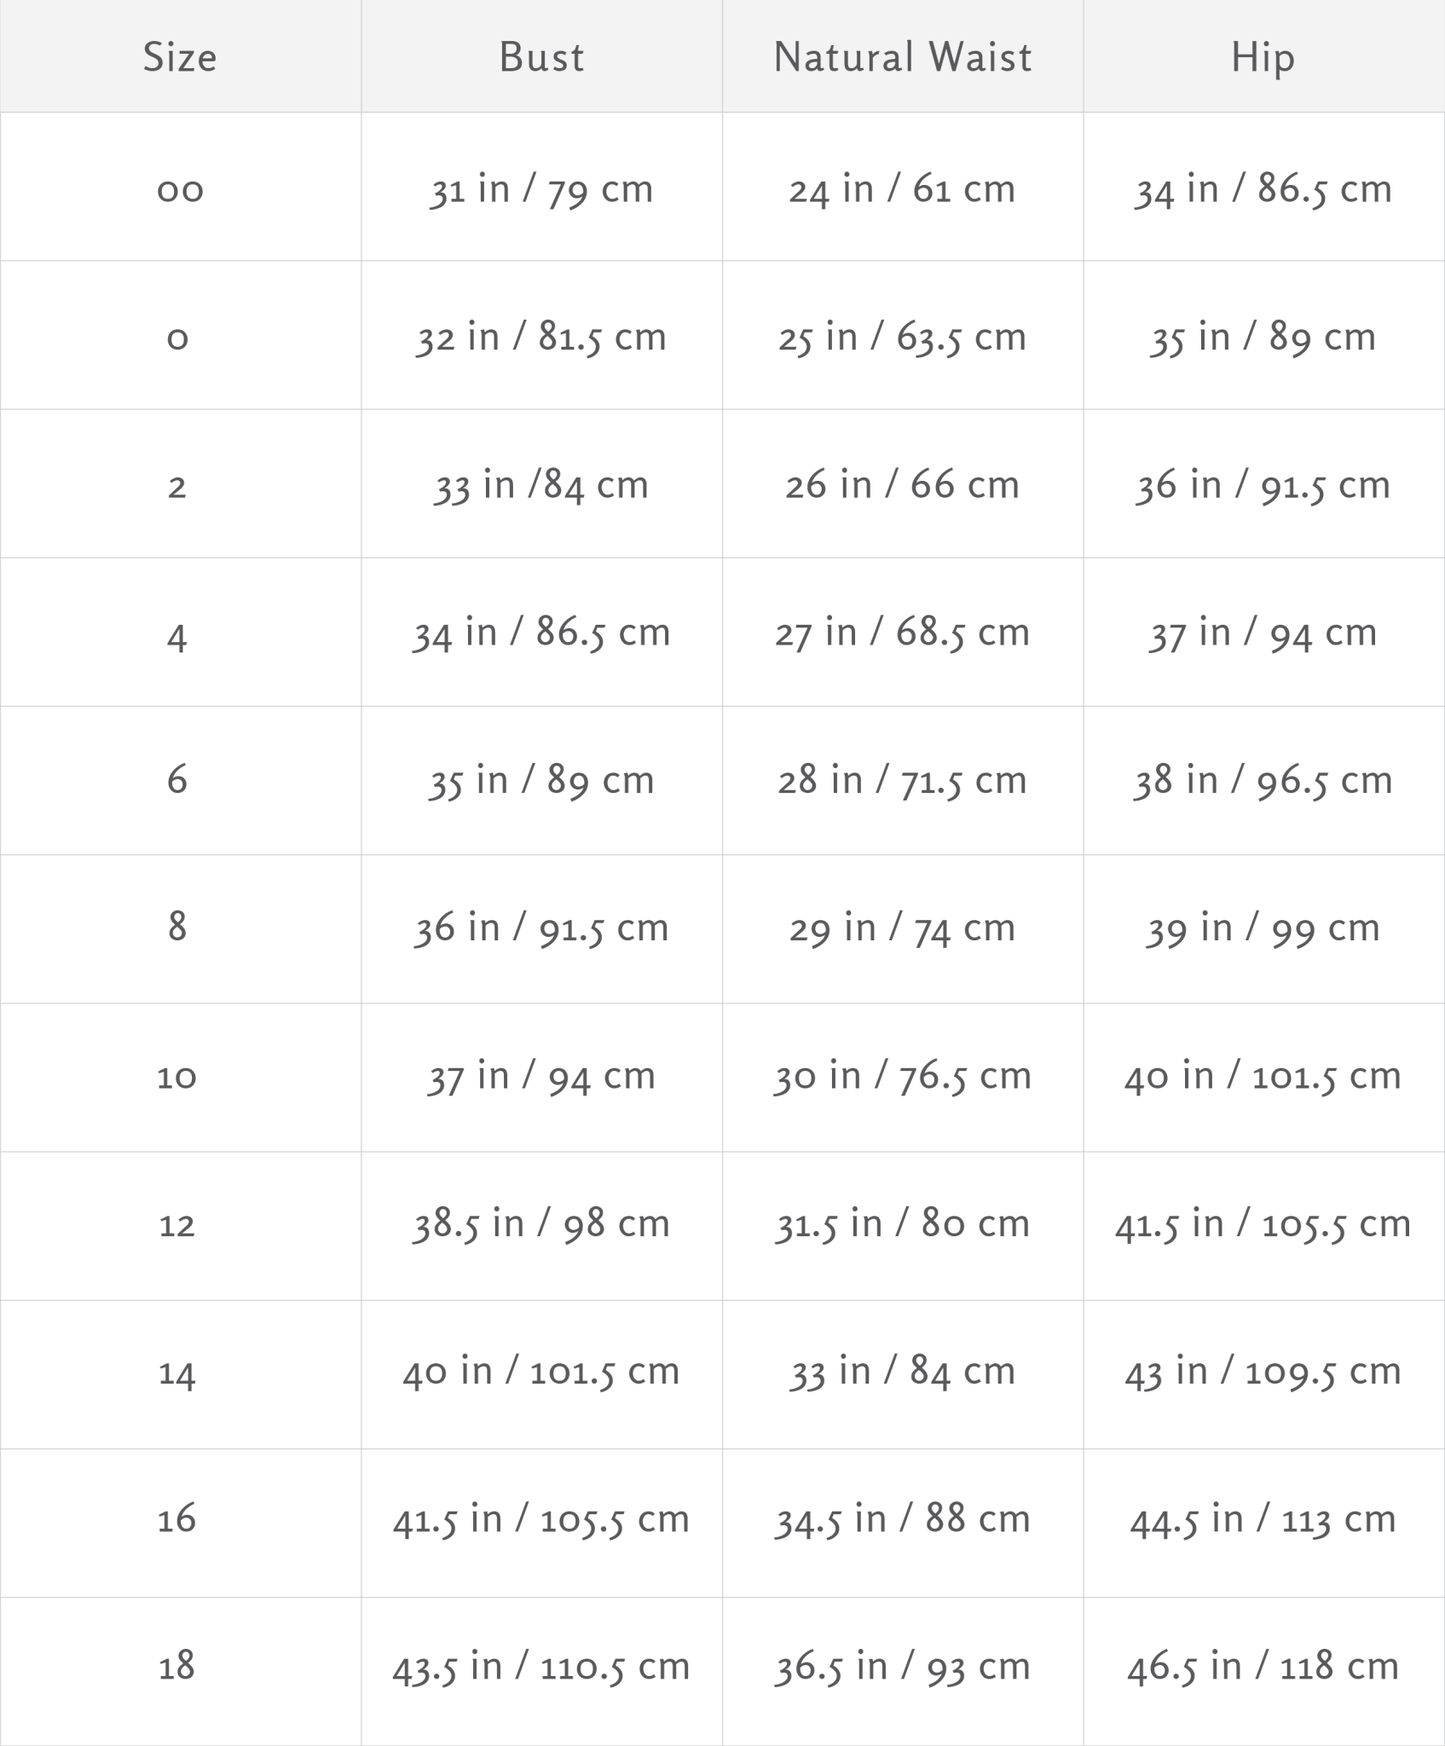Click the hip value 41.5 in / 105.5 cm
This screenshot has width=1445, height=1746.
pyautogui.click(x=1263, y=1224)
